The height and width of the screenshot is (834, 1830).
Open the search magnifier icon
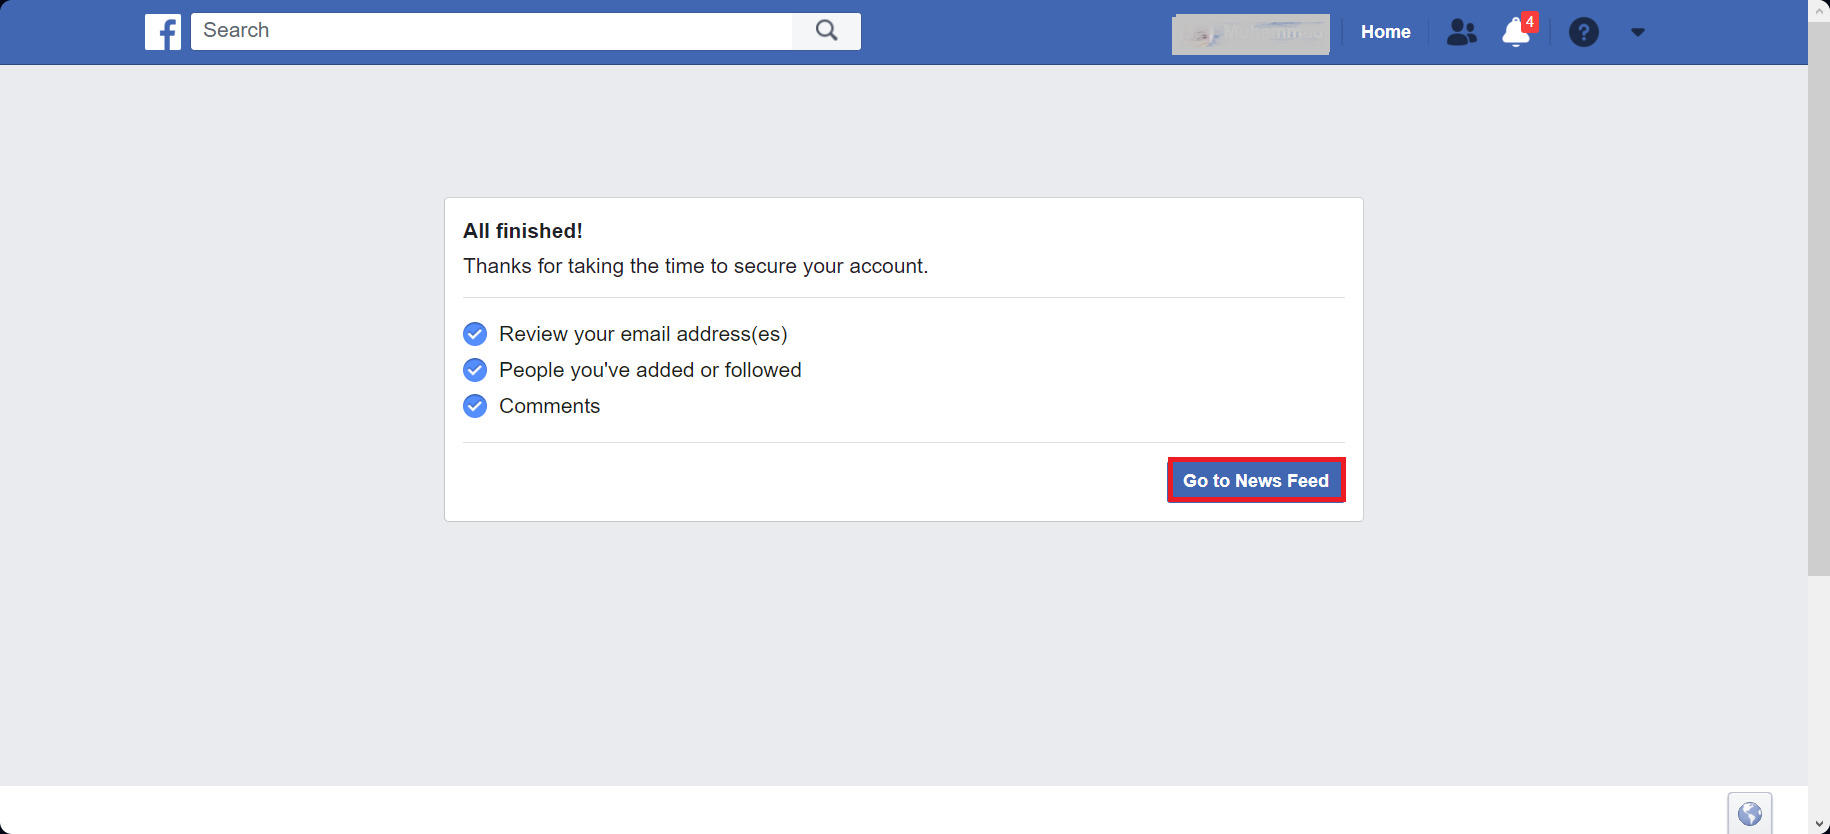(x=825, y=31)
